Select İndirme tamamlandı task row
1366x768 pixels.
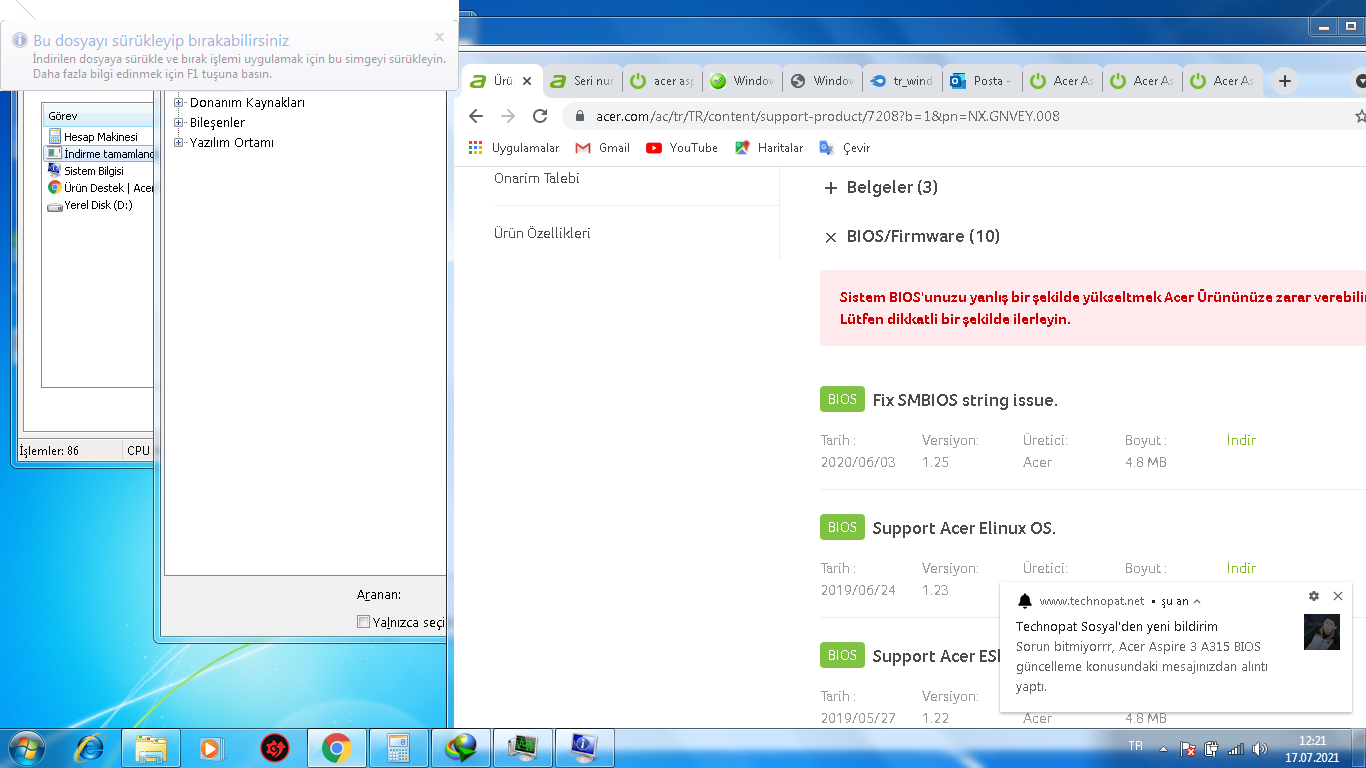[x=98, y=154]
